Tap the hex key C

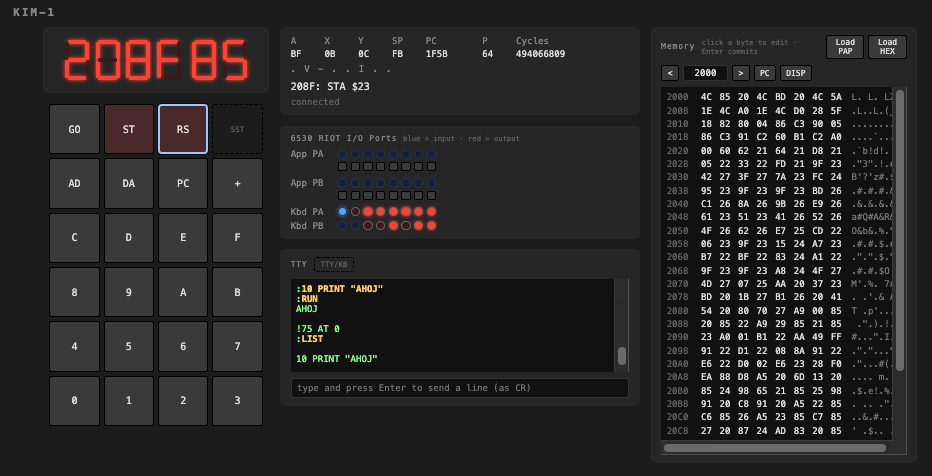pos(74,238)
